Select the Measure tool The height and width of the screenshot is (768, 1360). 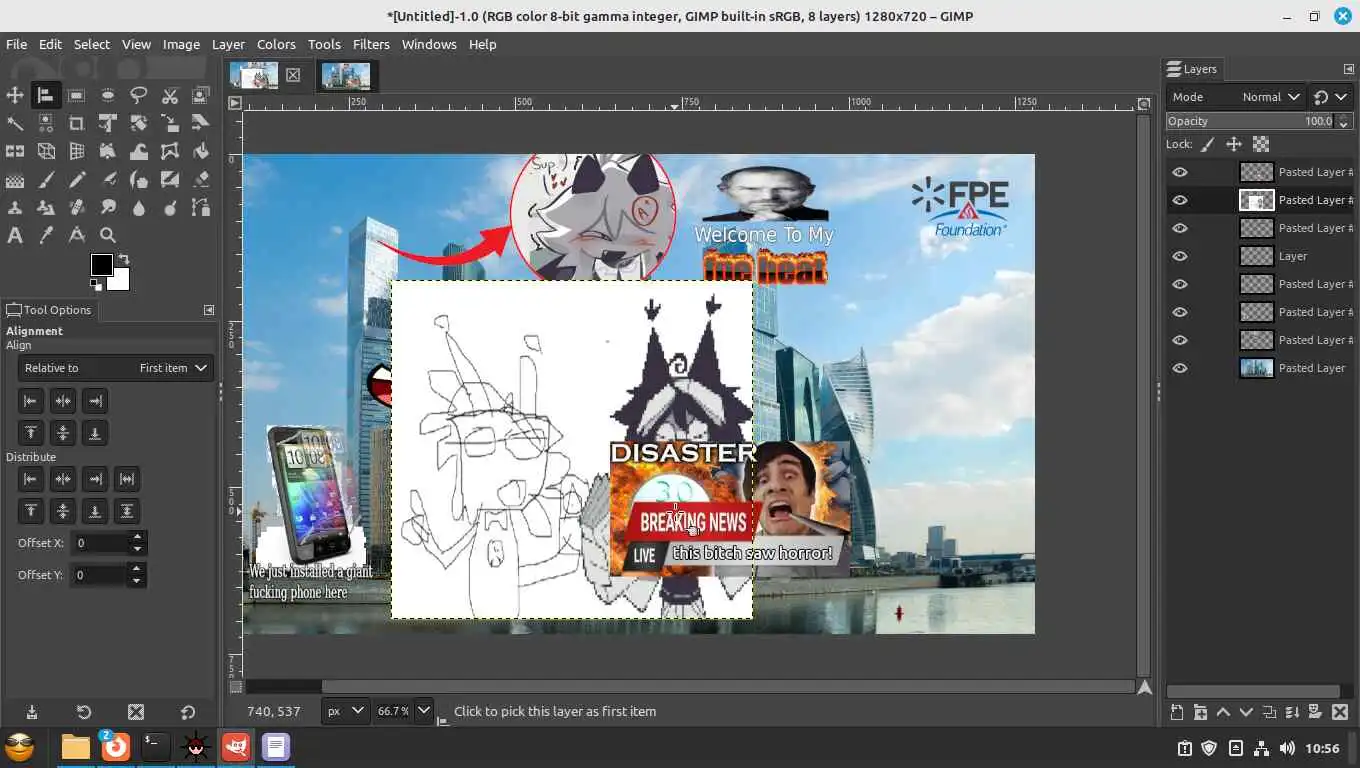77,236
